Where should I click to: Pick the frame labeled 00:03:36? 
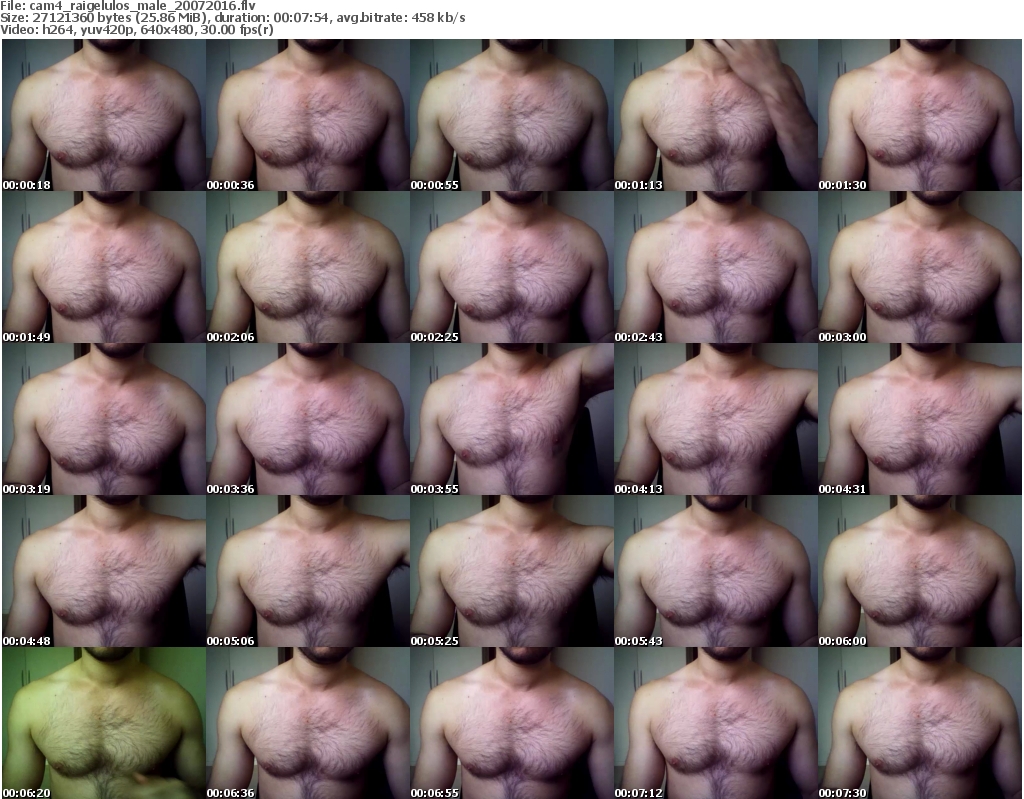pyautogui.click(x=308, y=419)
